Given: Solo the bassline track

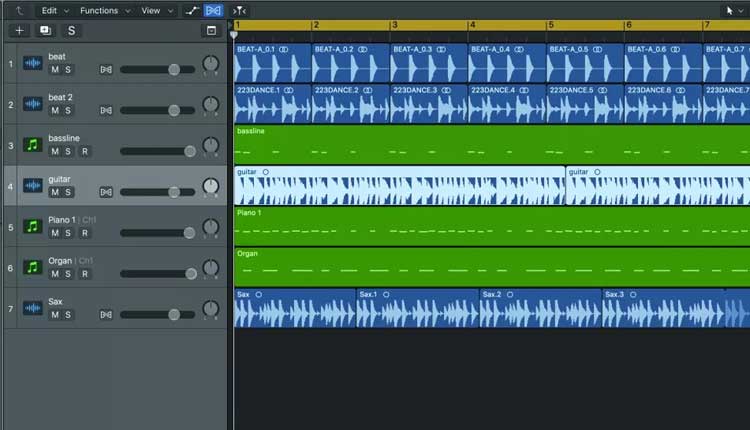Looking at the screenshot, I should (x=68, y=152).
